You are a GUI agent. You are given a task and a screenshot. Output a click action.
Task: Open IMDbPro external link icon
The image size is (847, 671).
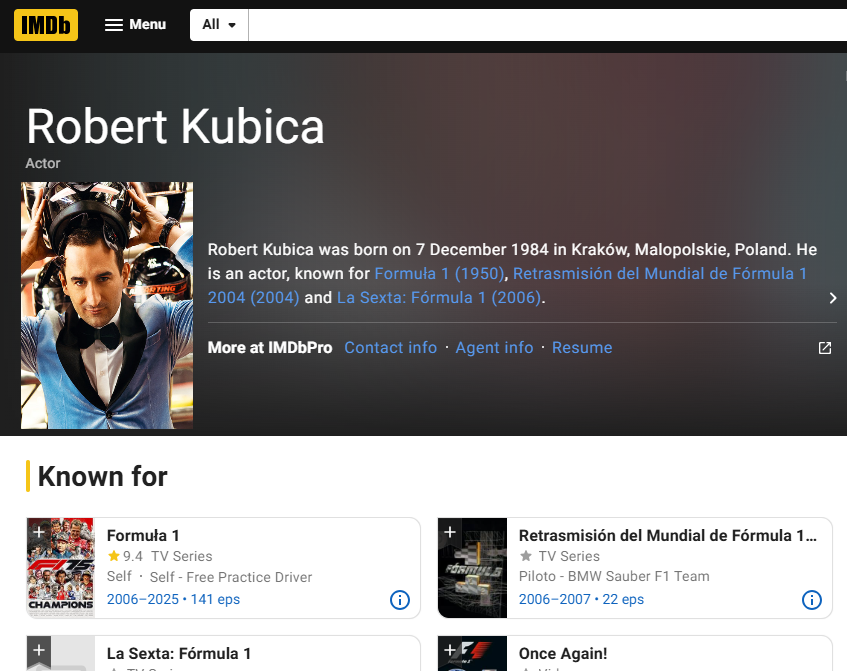click(x=824, y=348)
